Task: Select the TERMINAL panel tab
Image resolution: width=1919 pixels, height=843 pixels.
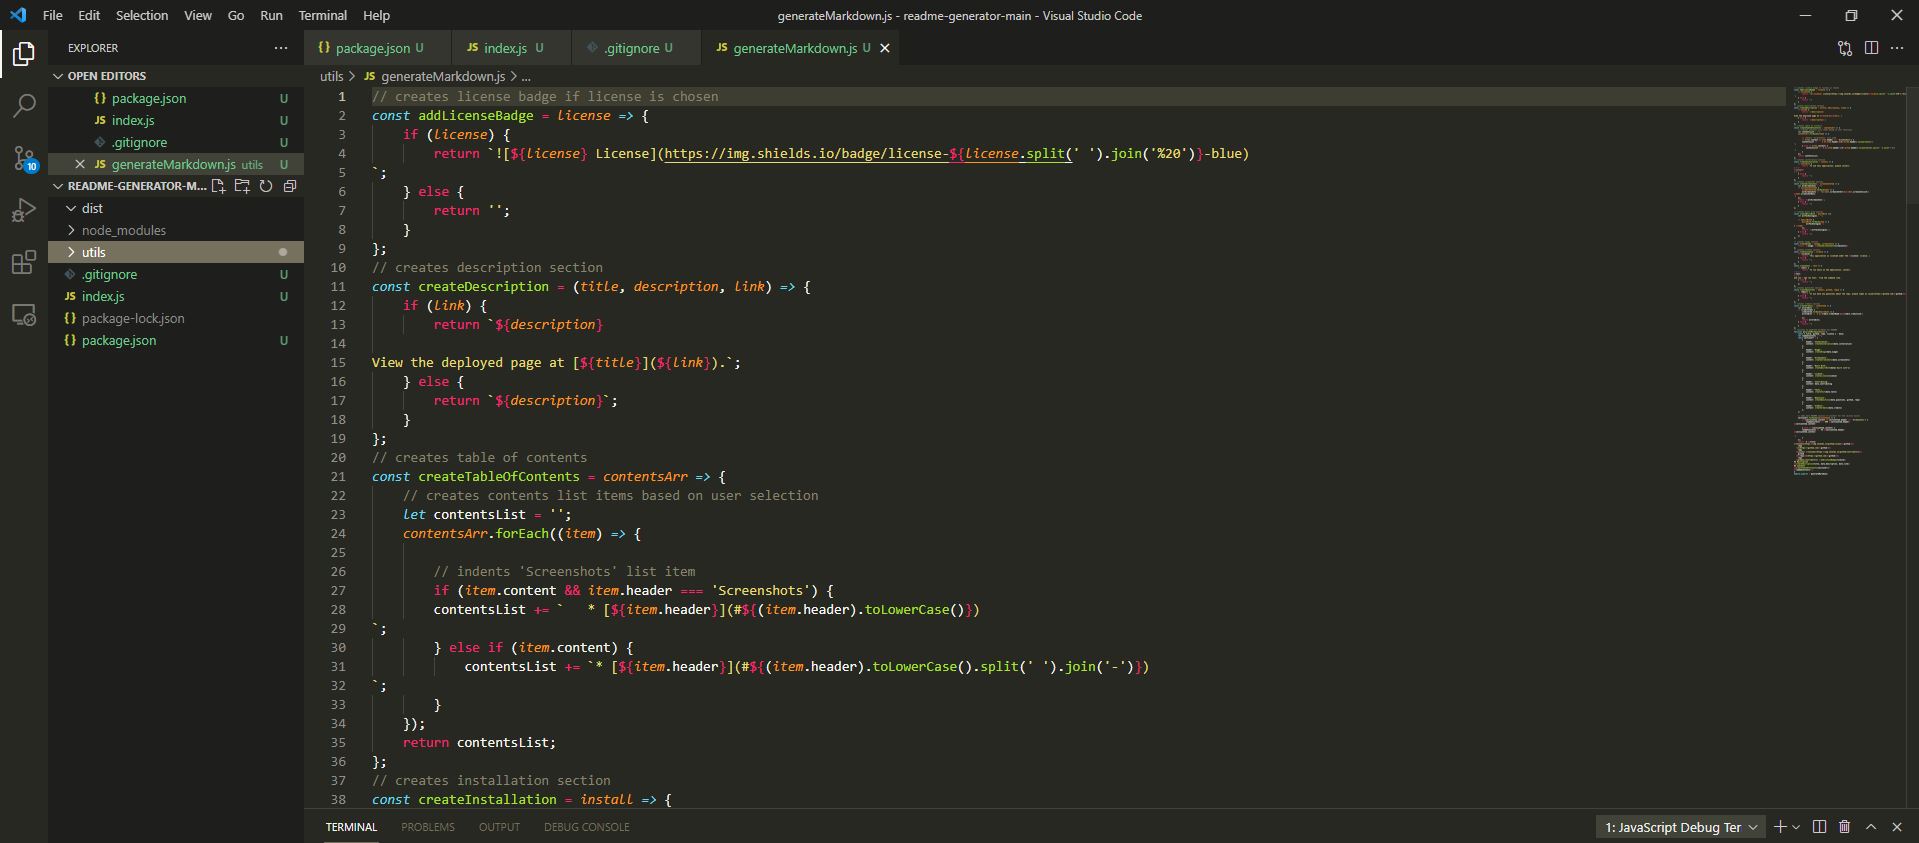Action: (351, 827)
